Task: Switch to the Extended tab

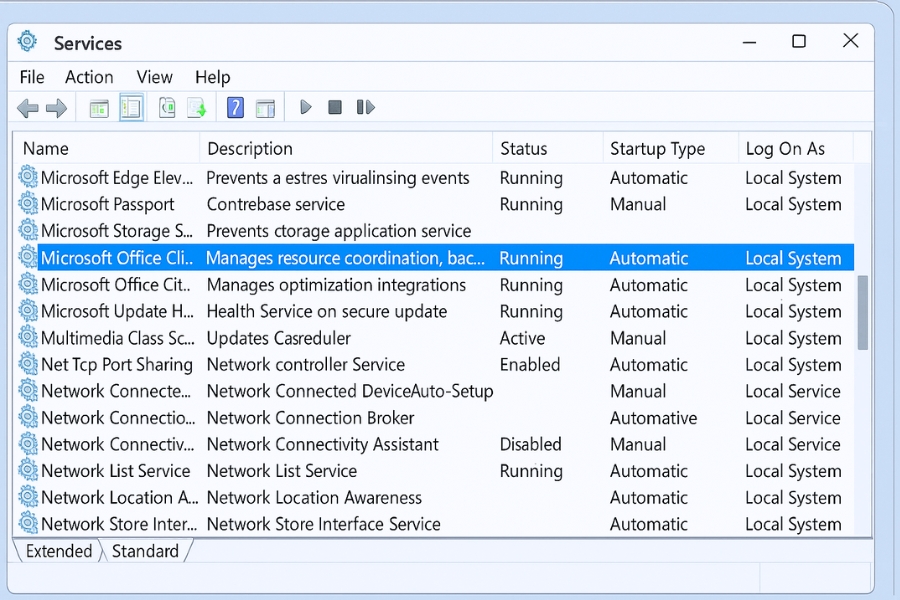Action: [58, 551]
